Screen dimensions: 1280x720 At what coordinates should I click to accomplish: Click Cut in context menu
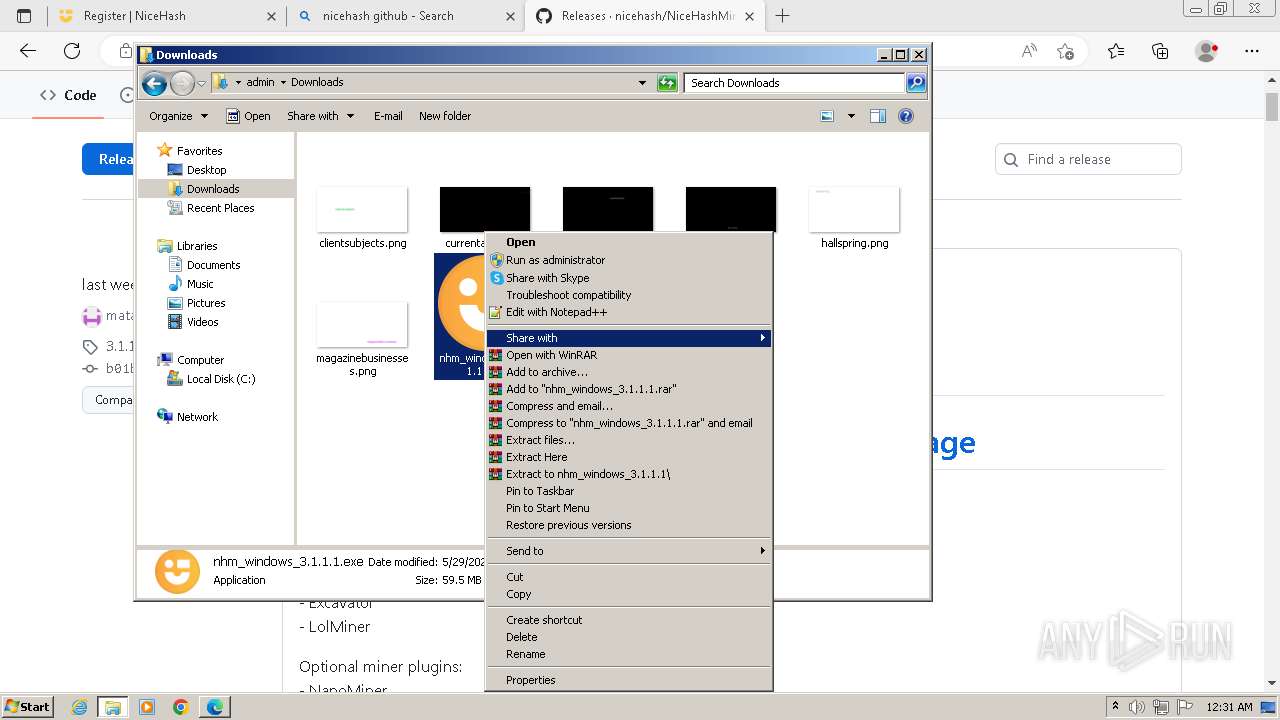point(629,577)
